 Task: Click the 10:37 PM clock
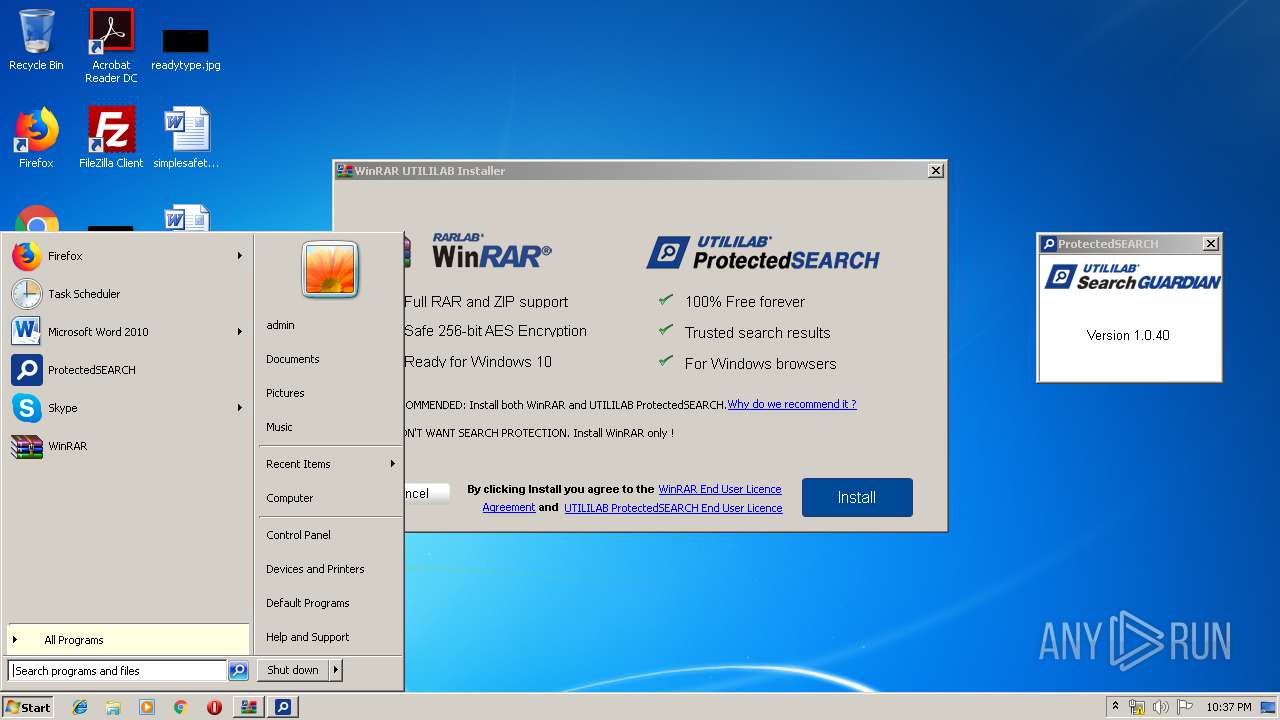(x=1228, y=707)
